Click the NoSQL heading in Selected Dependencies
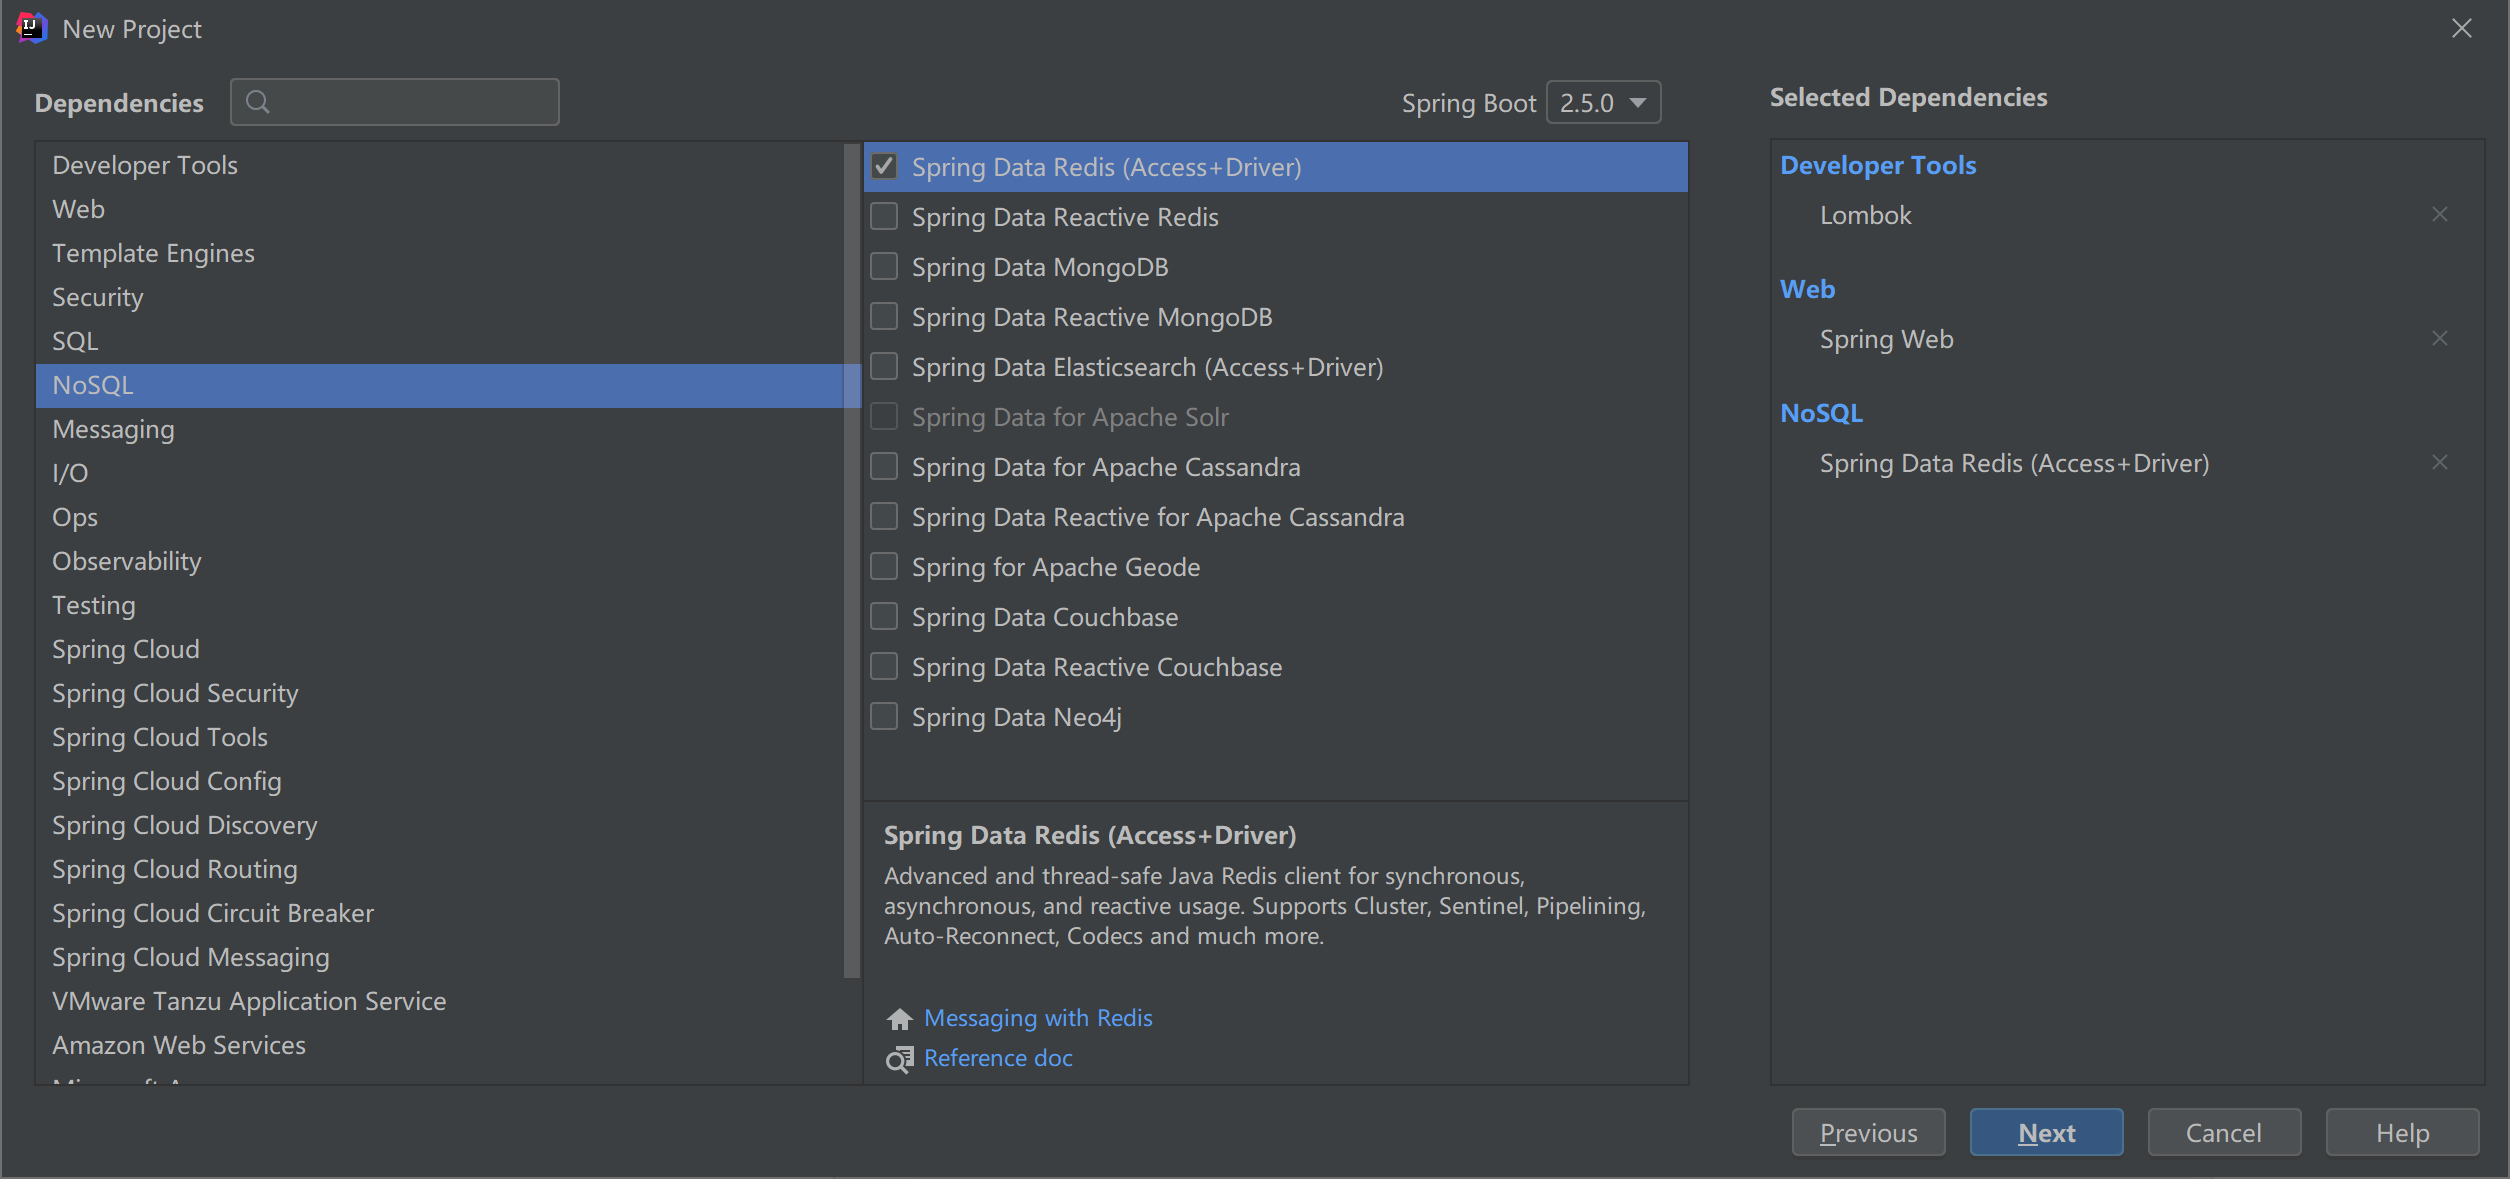The height and width of the screenshot is (1179, 2510). tap(1821, 413)
